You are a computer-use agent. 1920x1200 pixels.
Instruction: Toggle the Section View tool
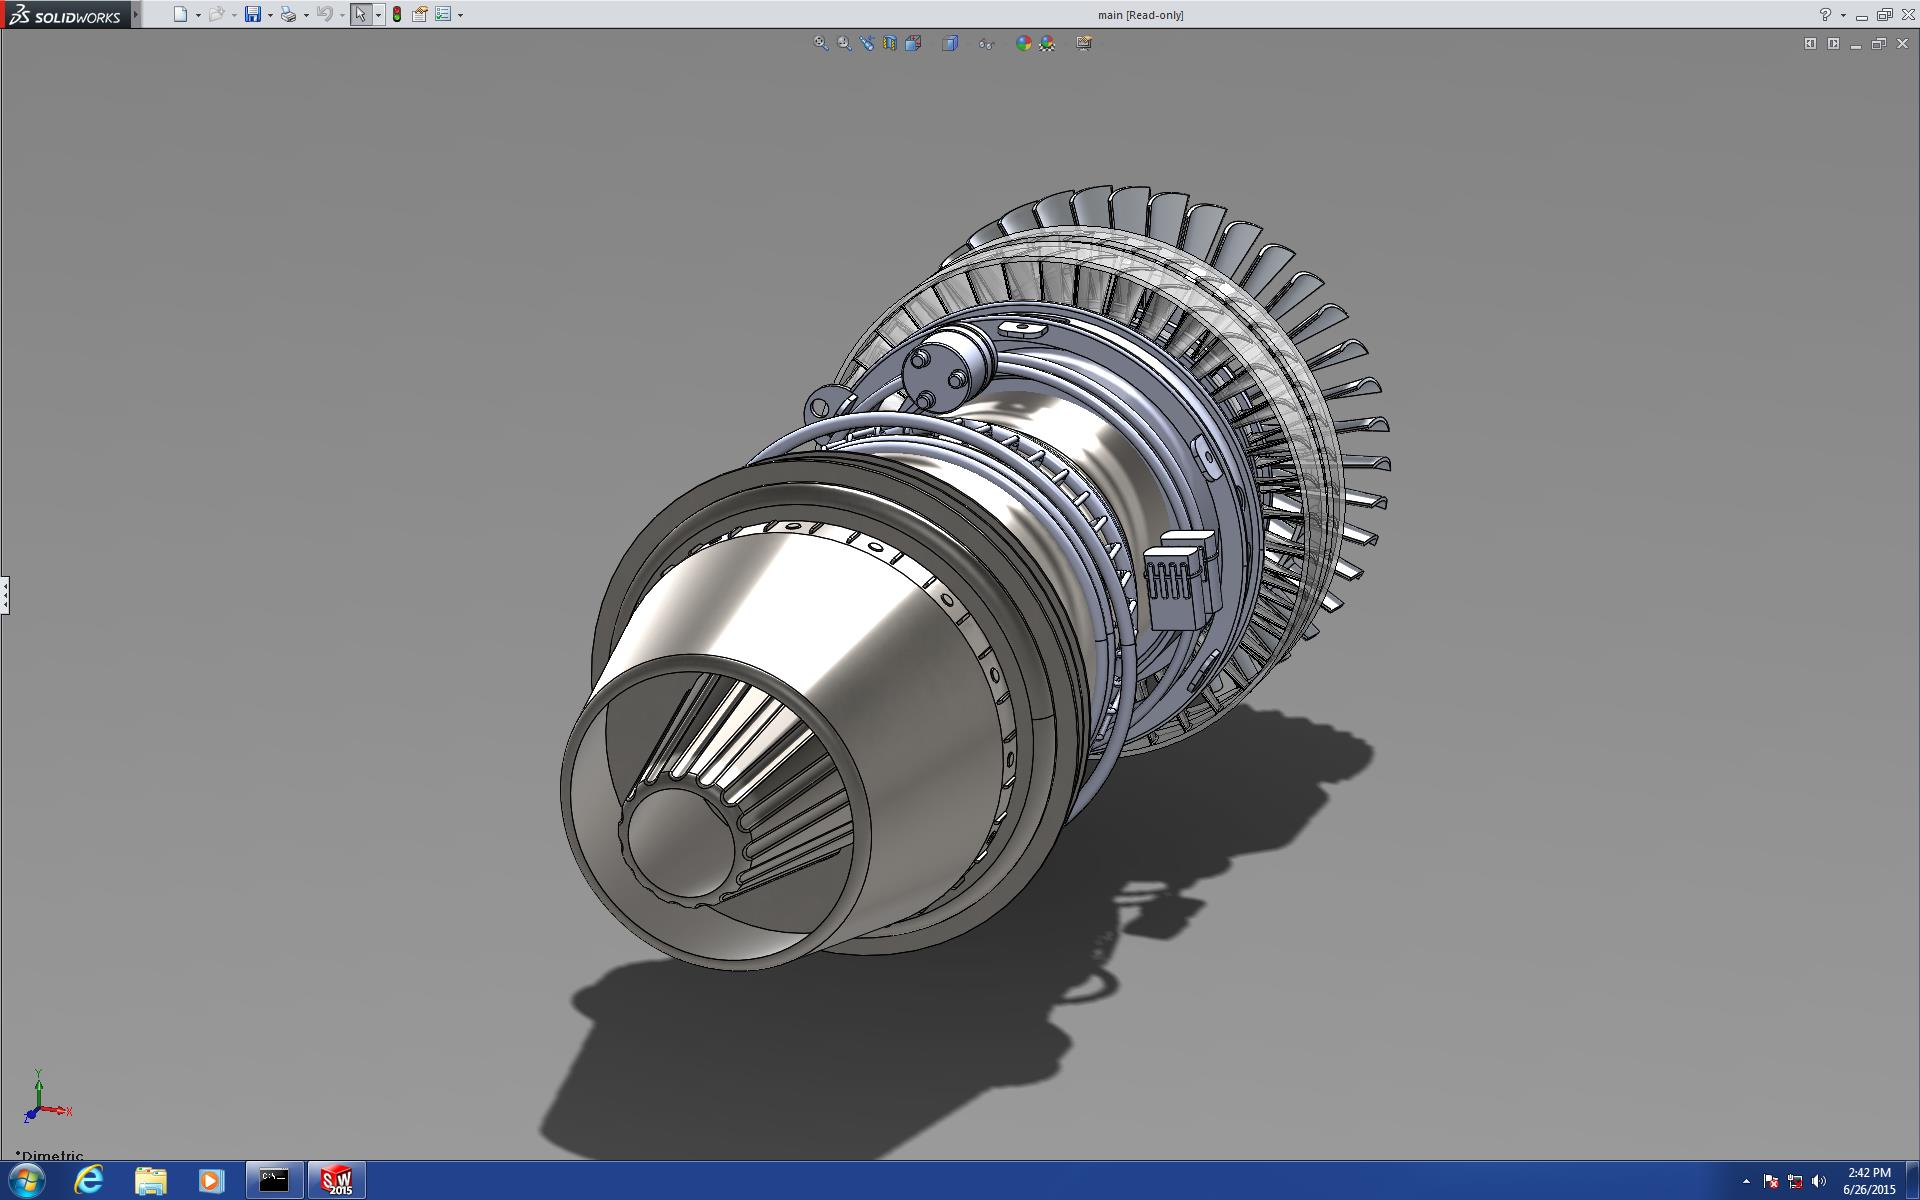890,43
